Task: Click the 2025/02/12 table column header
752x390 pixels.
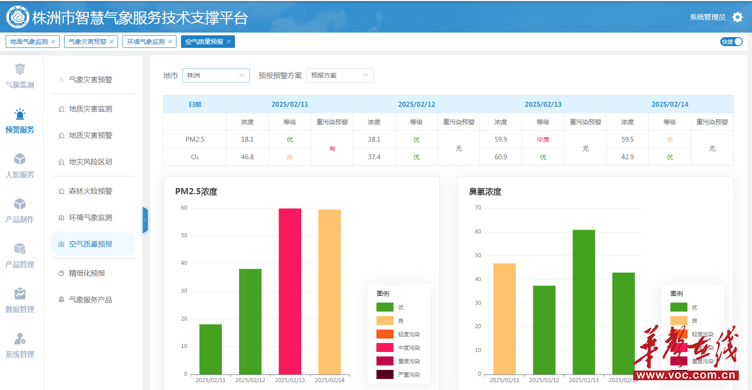Action: pos(416,104)
